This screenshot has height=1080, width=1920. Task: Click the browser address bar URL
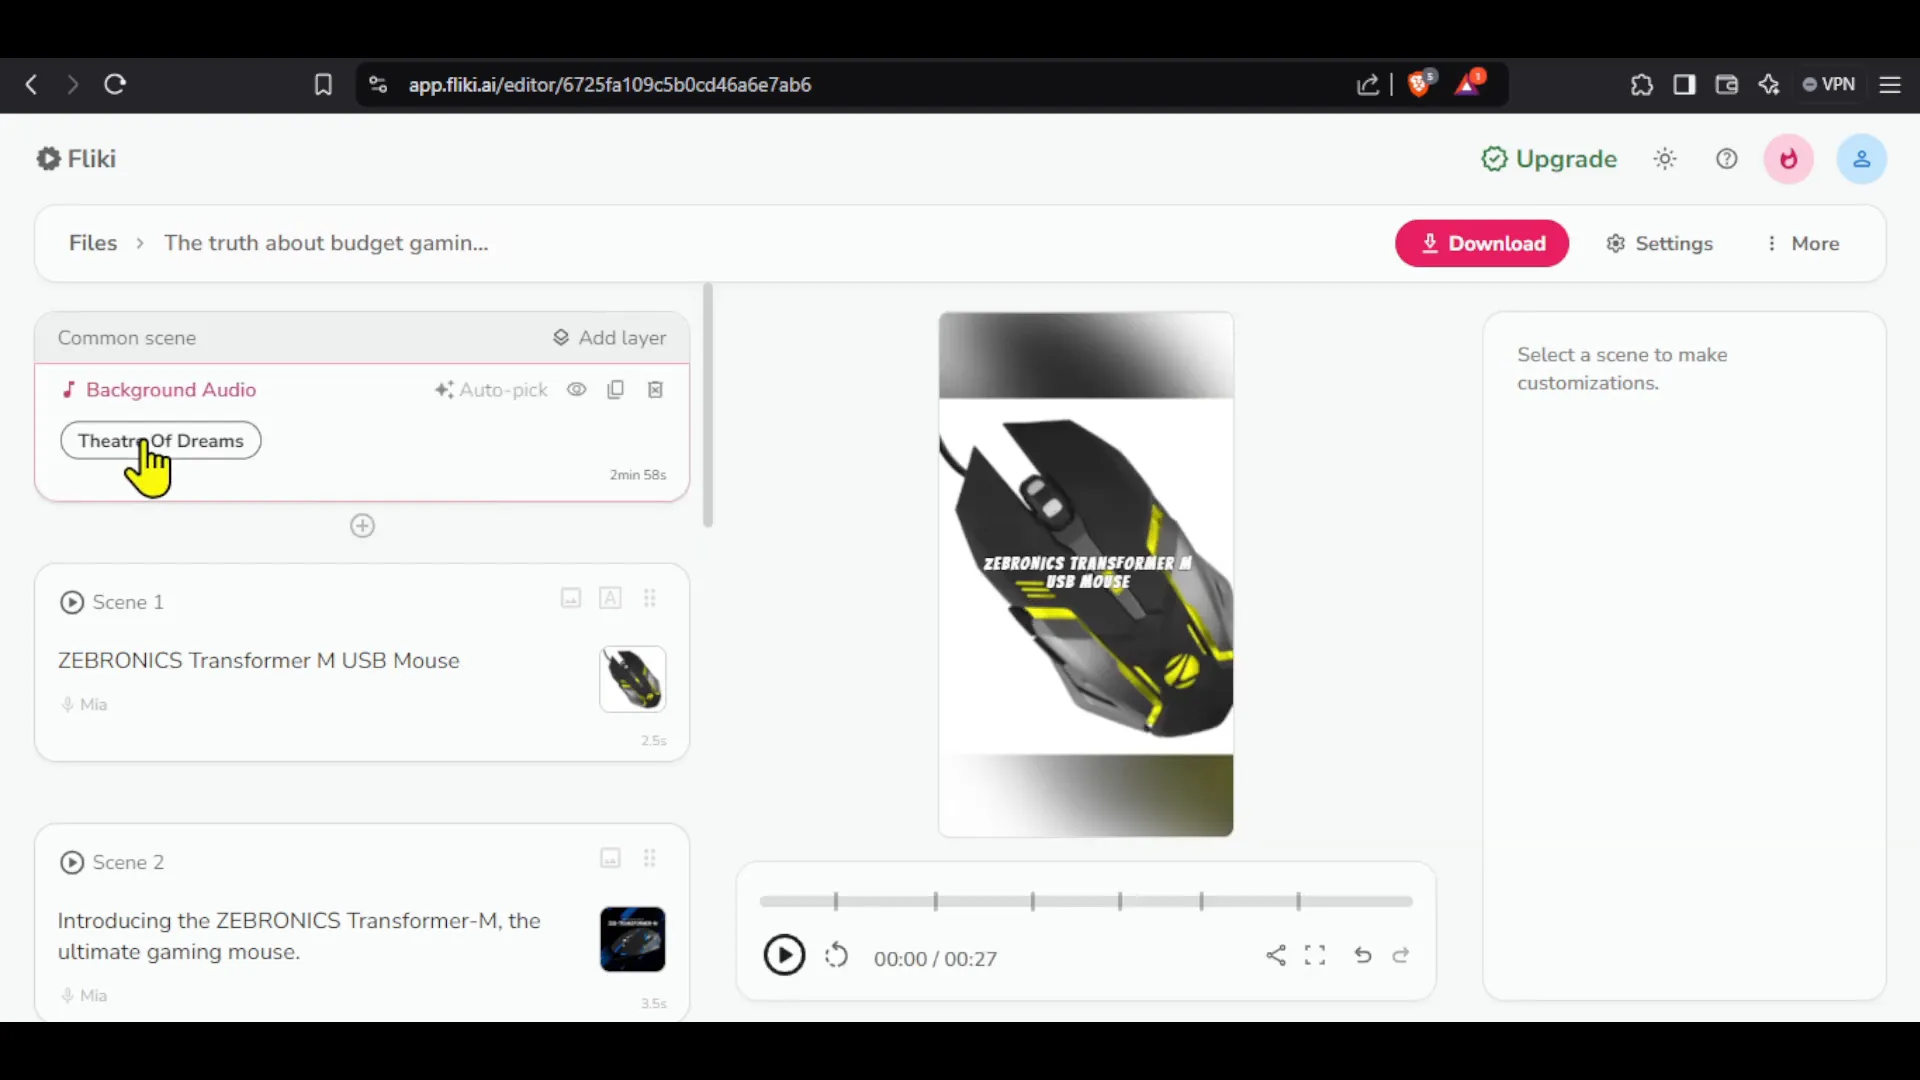click(x=610, y=85)
